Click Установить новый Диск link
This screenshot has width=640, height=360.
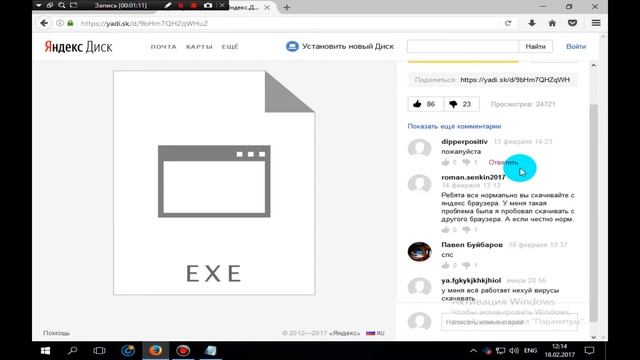348,47
